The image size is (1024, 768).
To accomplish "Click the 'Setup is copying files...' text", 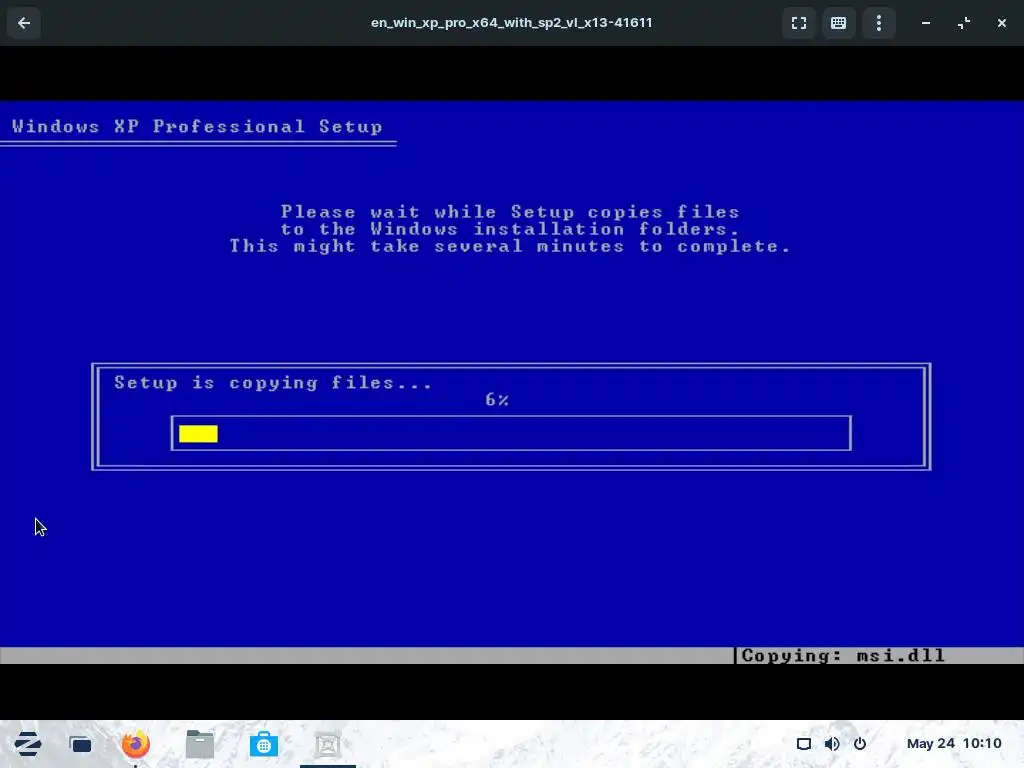I will click(273, 383).
